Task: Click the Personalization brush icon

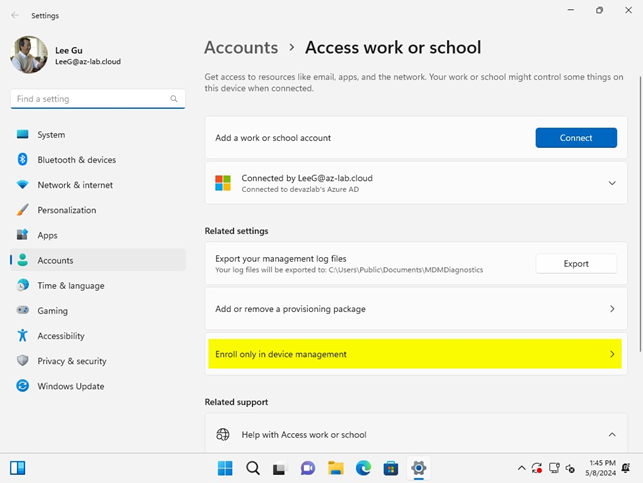Action: (x=23, y=210)
